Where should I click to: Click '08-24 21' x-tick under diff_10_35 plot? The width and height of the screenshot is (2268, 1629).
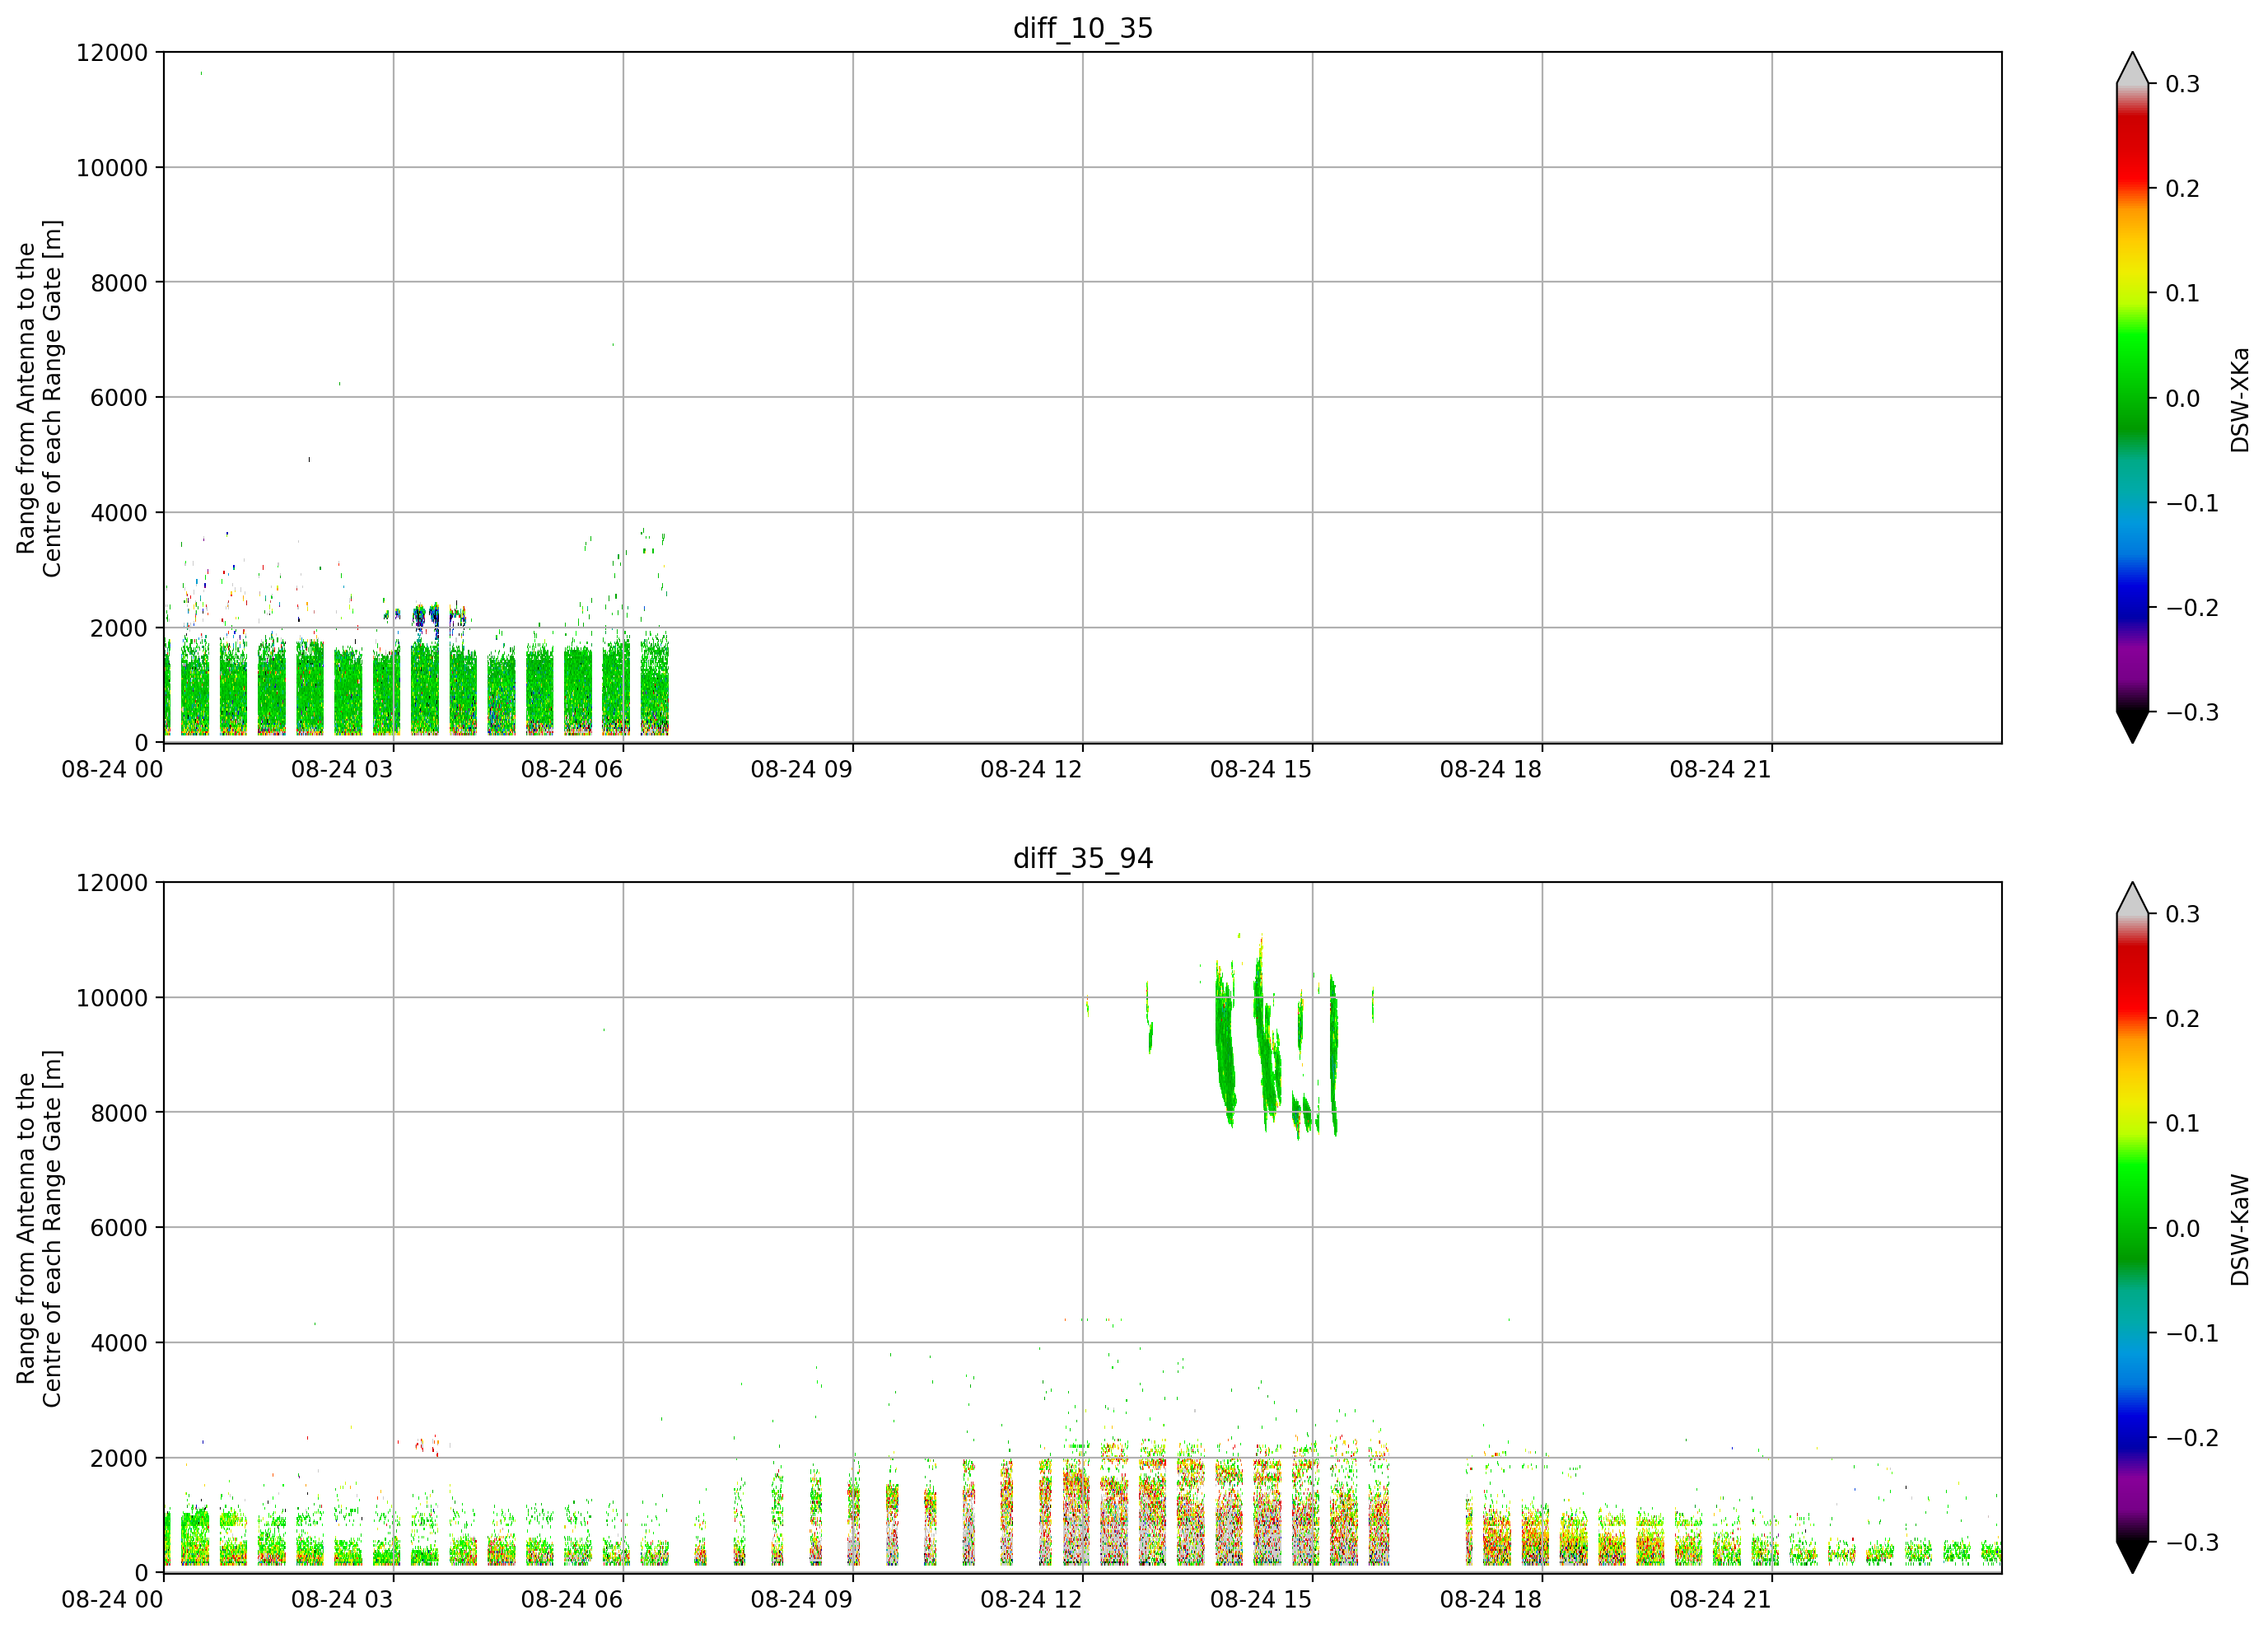tap(1720, 769)
